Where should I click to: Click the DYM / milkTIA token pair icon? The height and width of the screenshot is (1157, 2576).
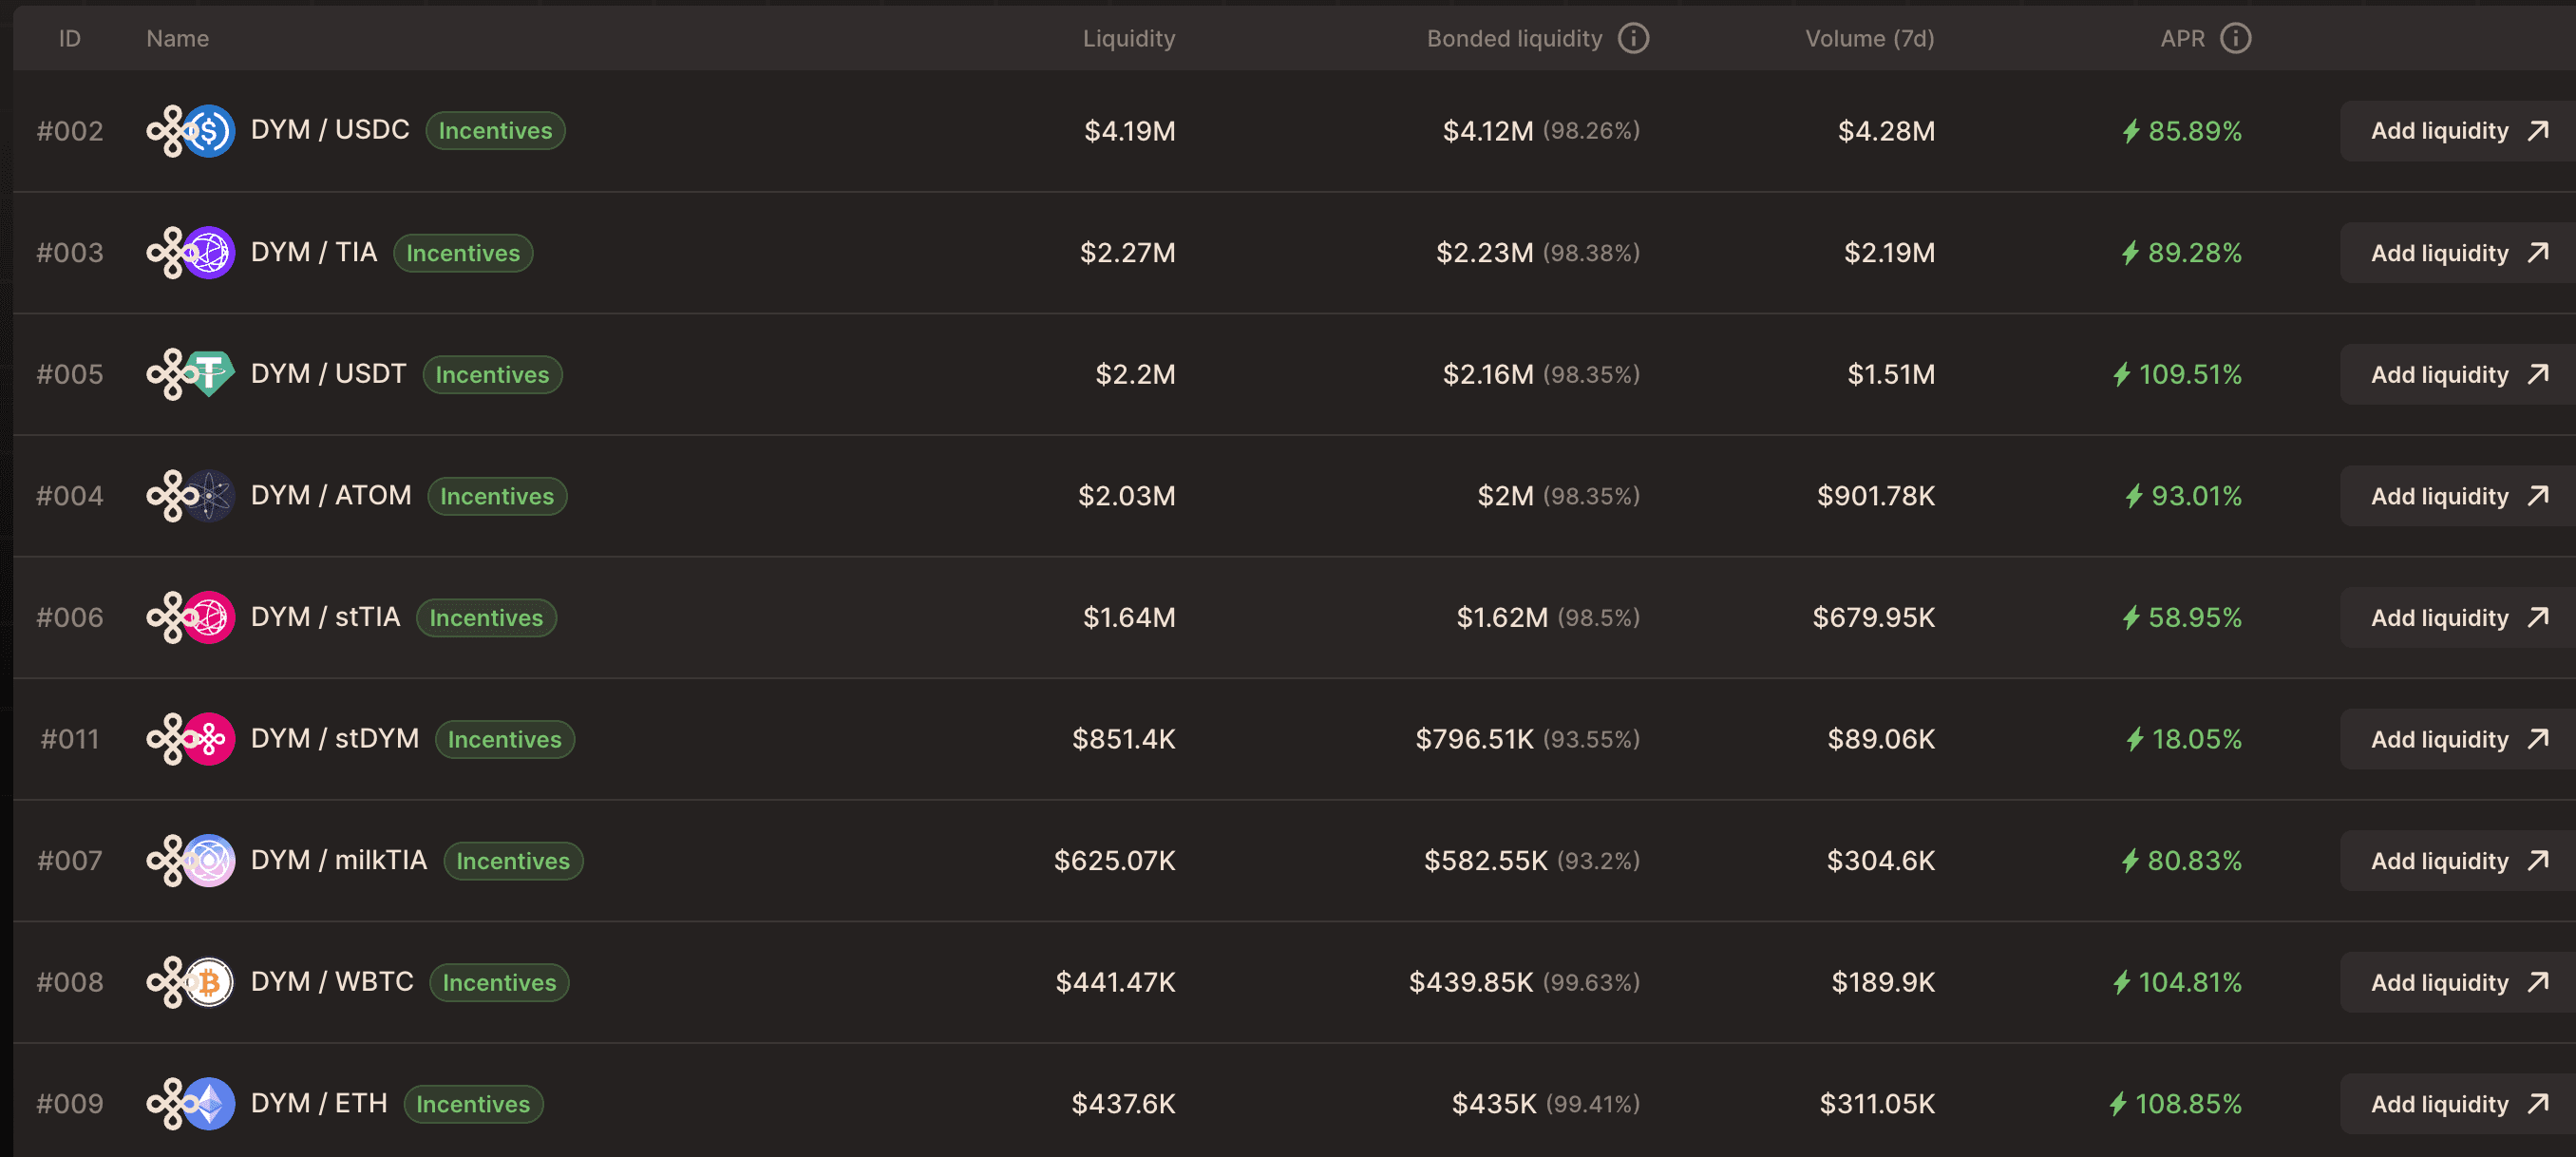click(190, 860)
